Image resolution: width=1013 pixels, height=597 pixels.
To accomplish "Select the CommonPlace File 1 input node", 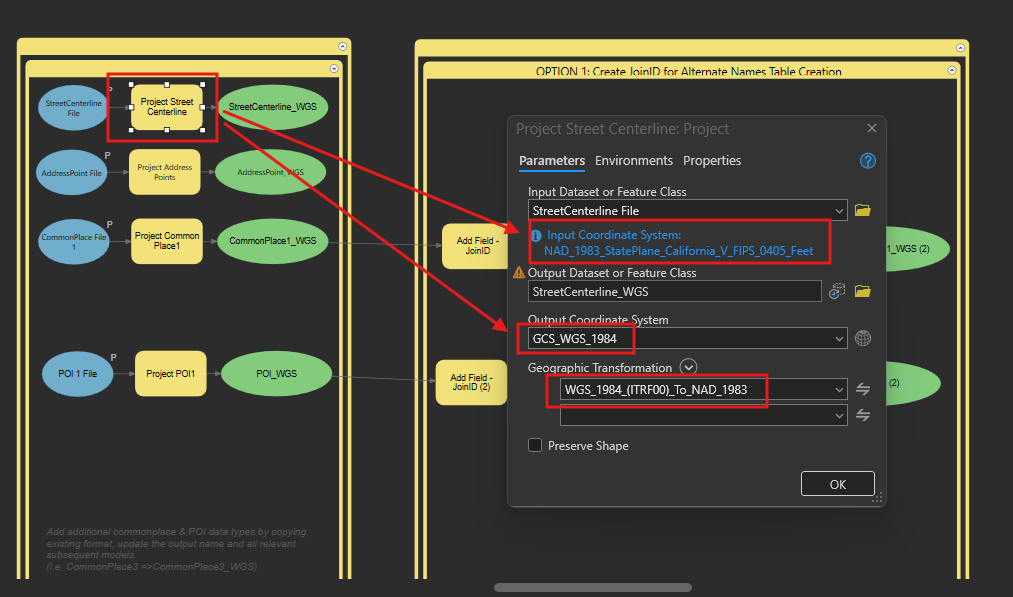I will (x=74, y=242).
